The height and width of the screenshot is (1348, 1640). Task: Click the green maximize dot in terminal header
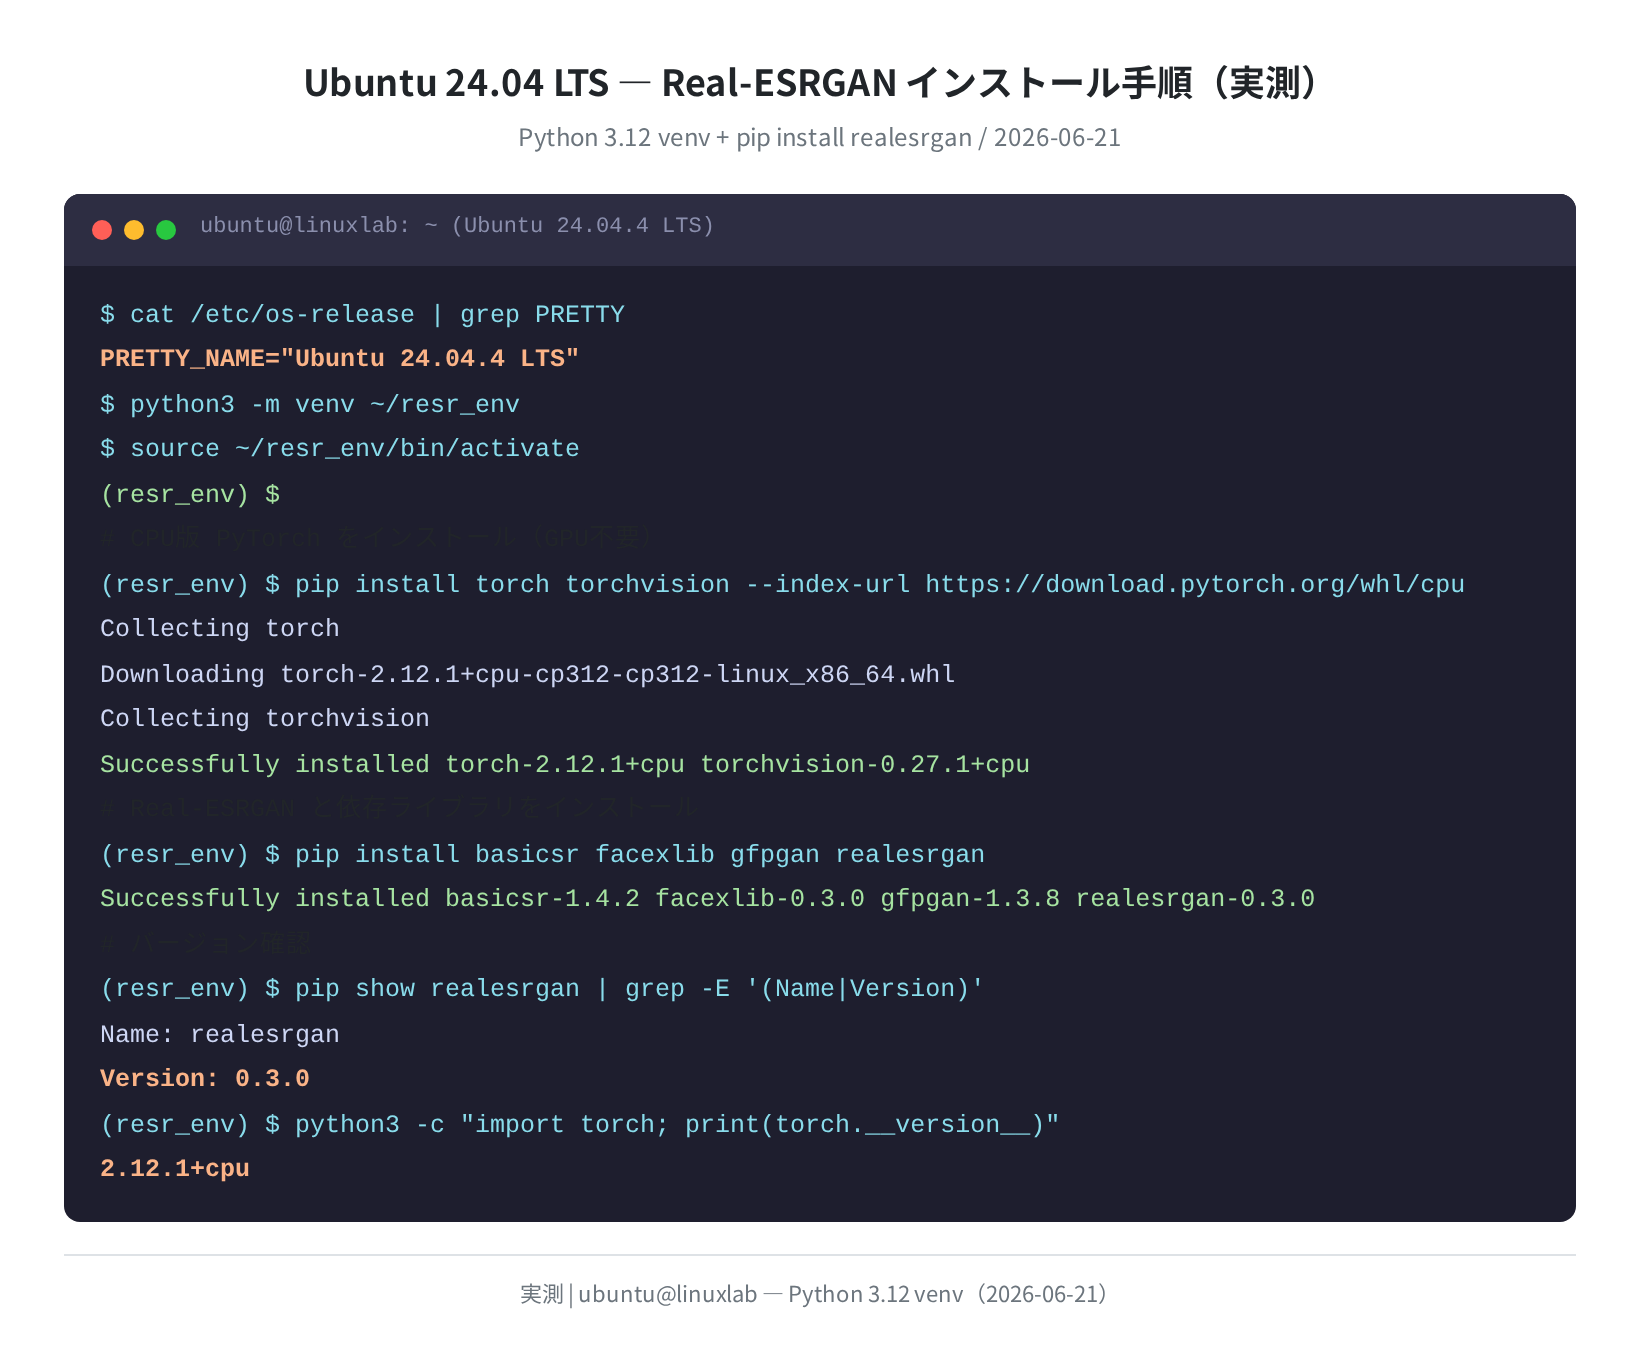[166, 230]
